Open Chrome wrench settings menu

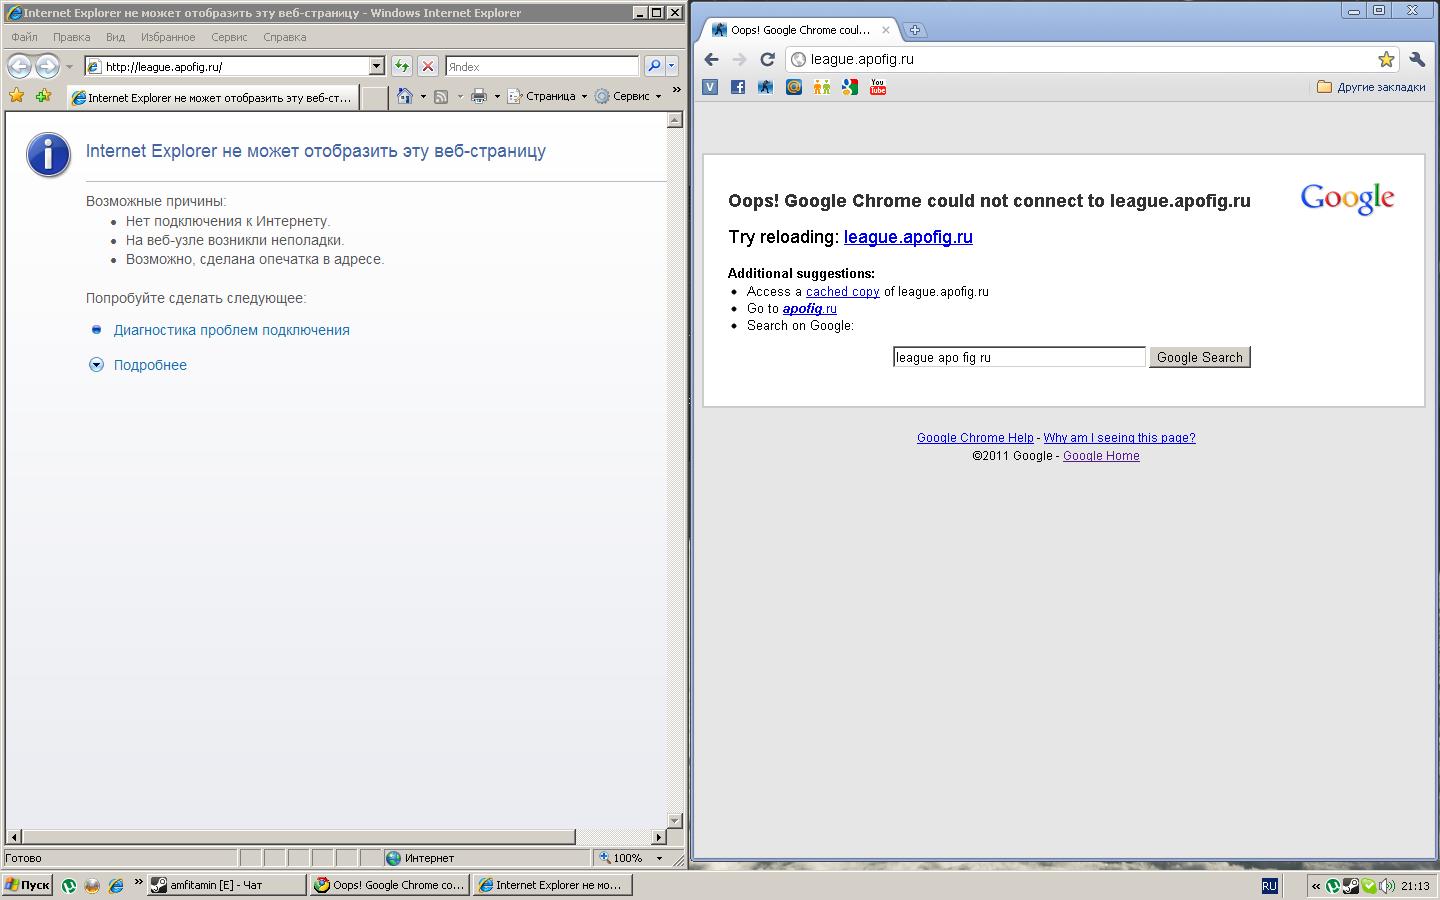click(x=1417, y=59)
